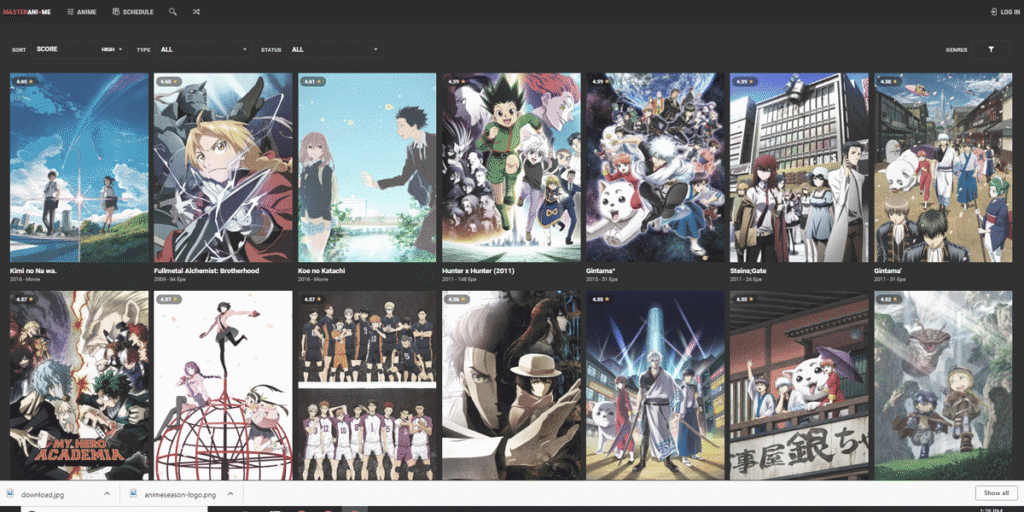The image size is (1024, 512).
Task: Expand options chevron for animeseason-logo.png
Action: tap(231, 494)
